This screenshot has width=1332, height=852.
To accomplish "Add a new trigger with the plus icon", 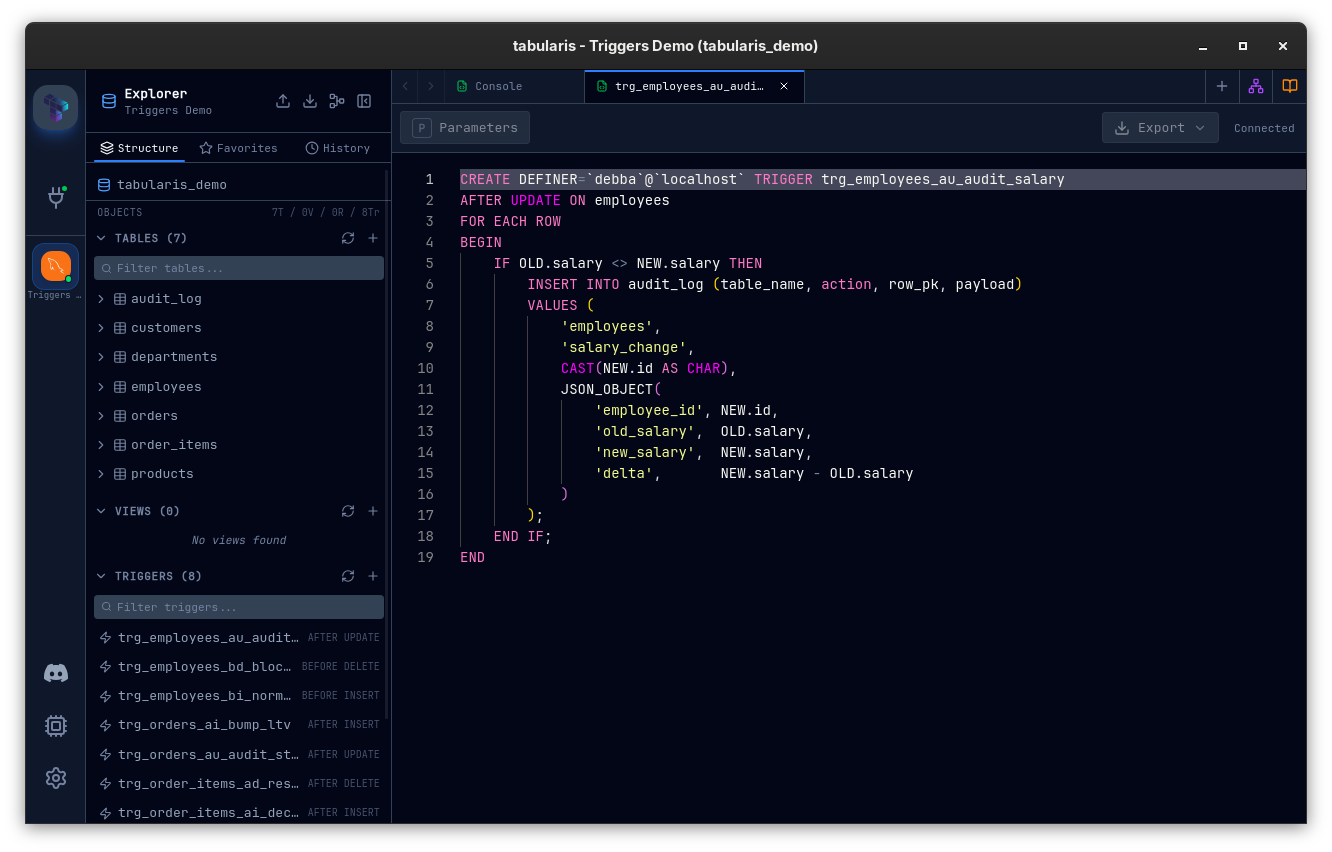I will click(x=373, y=576).
